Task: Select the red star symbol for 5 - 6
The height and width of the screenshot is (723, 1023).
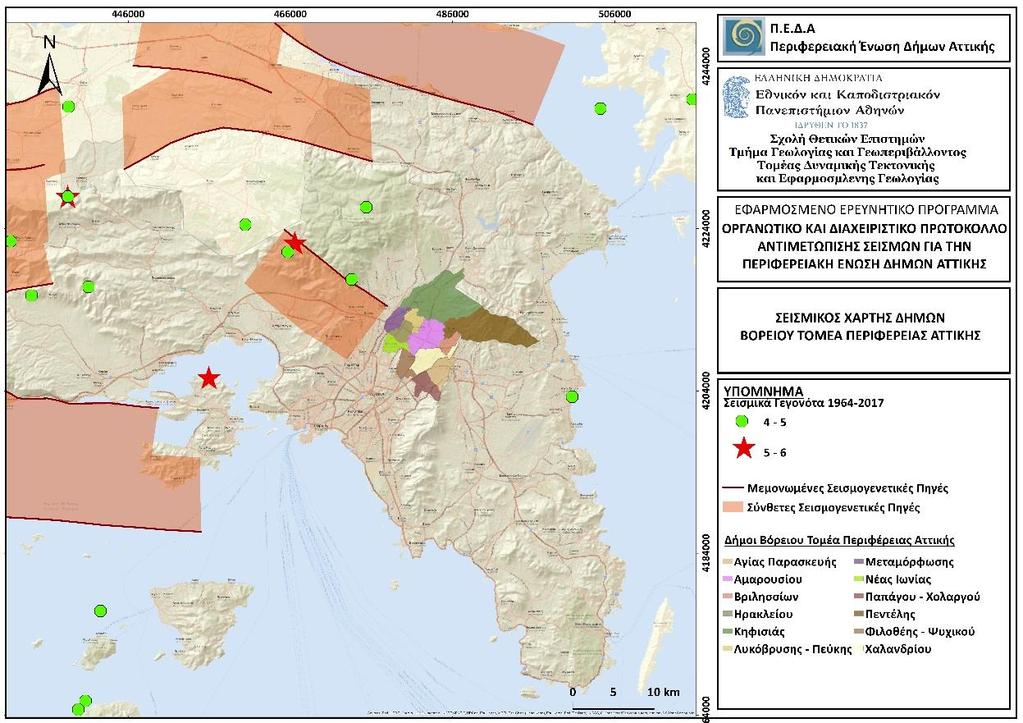Action: [743, 449]
